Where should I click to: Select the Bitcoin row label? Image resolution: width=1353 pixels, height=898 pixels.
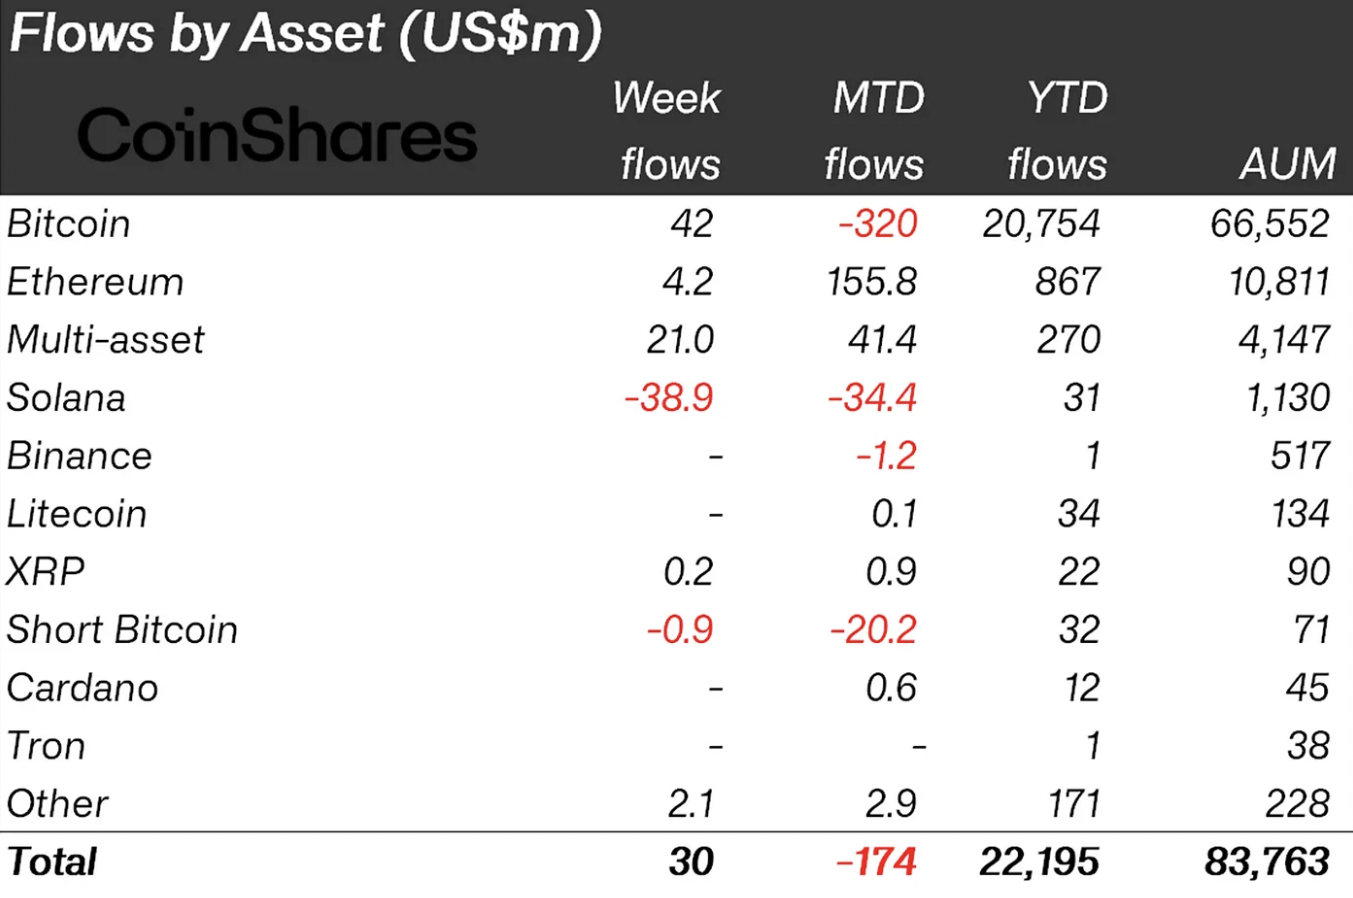click(68, 224)
